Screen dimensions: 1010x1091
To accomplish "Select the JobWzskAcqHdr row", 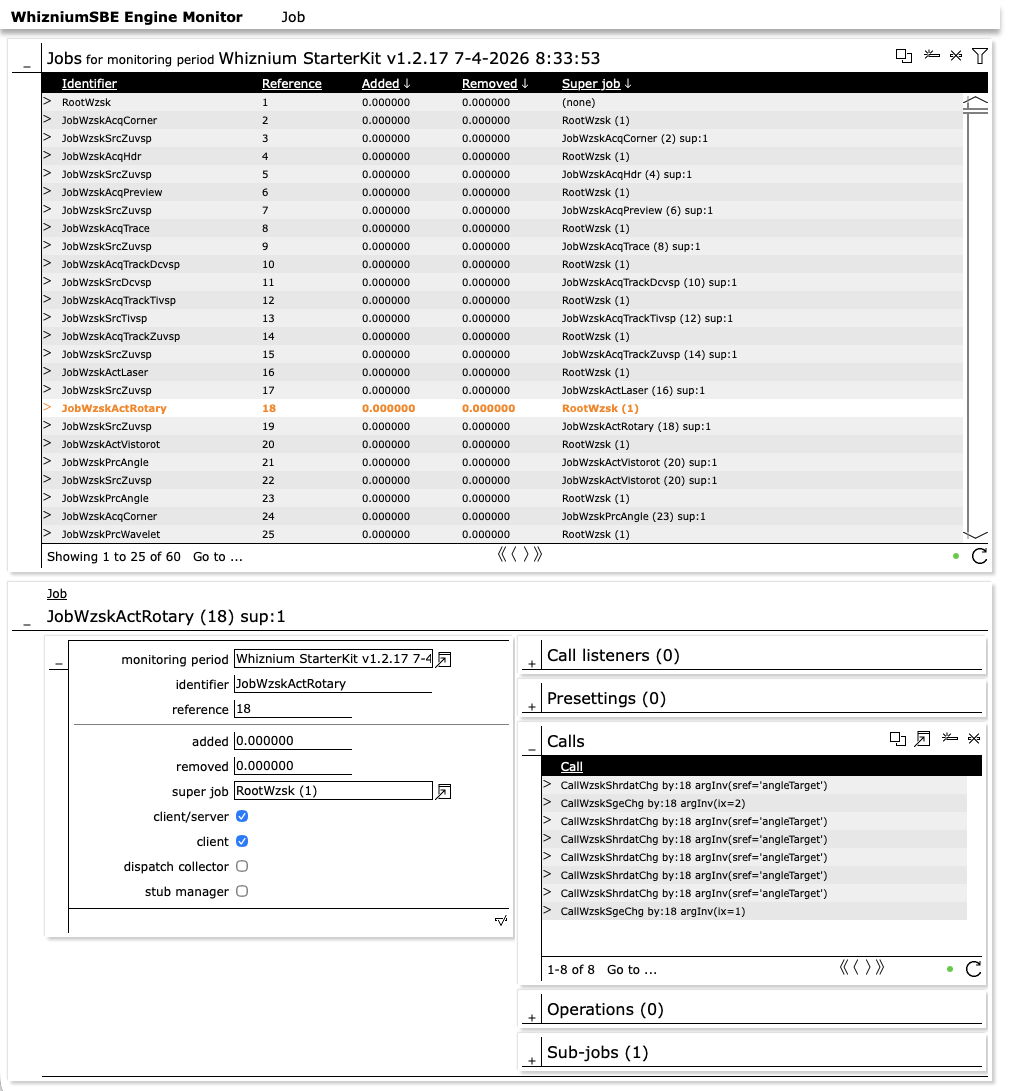I will coord(502,156).
